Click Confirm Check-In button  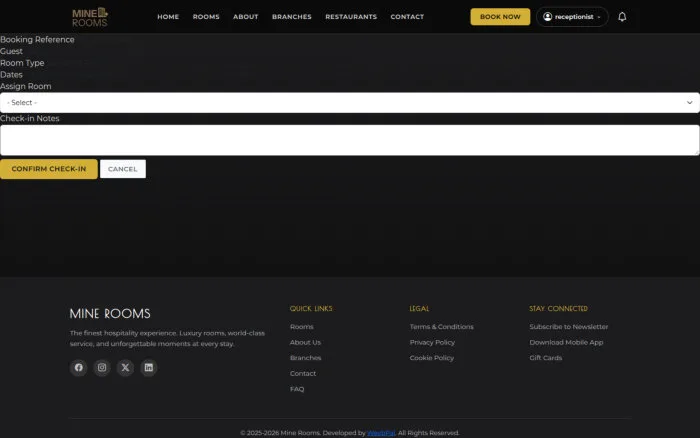[x=49, y=169]
